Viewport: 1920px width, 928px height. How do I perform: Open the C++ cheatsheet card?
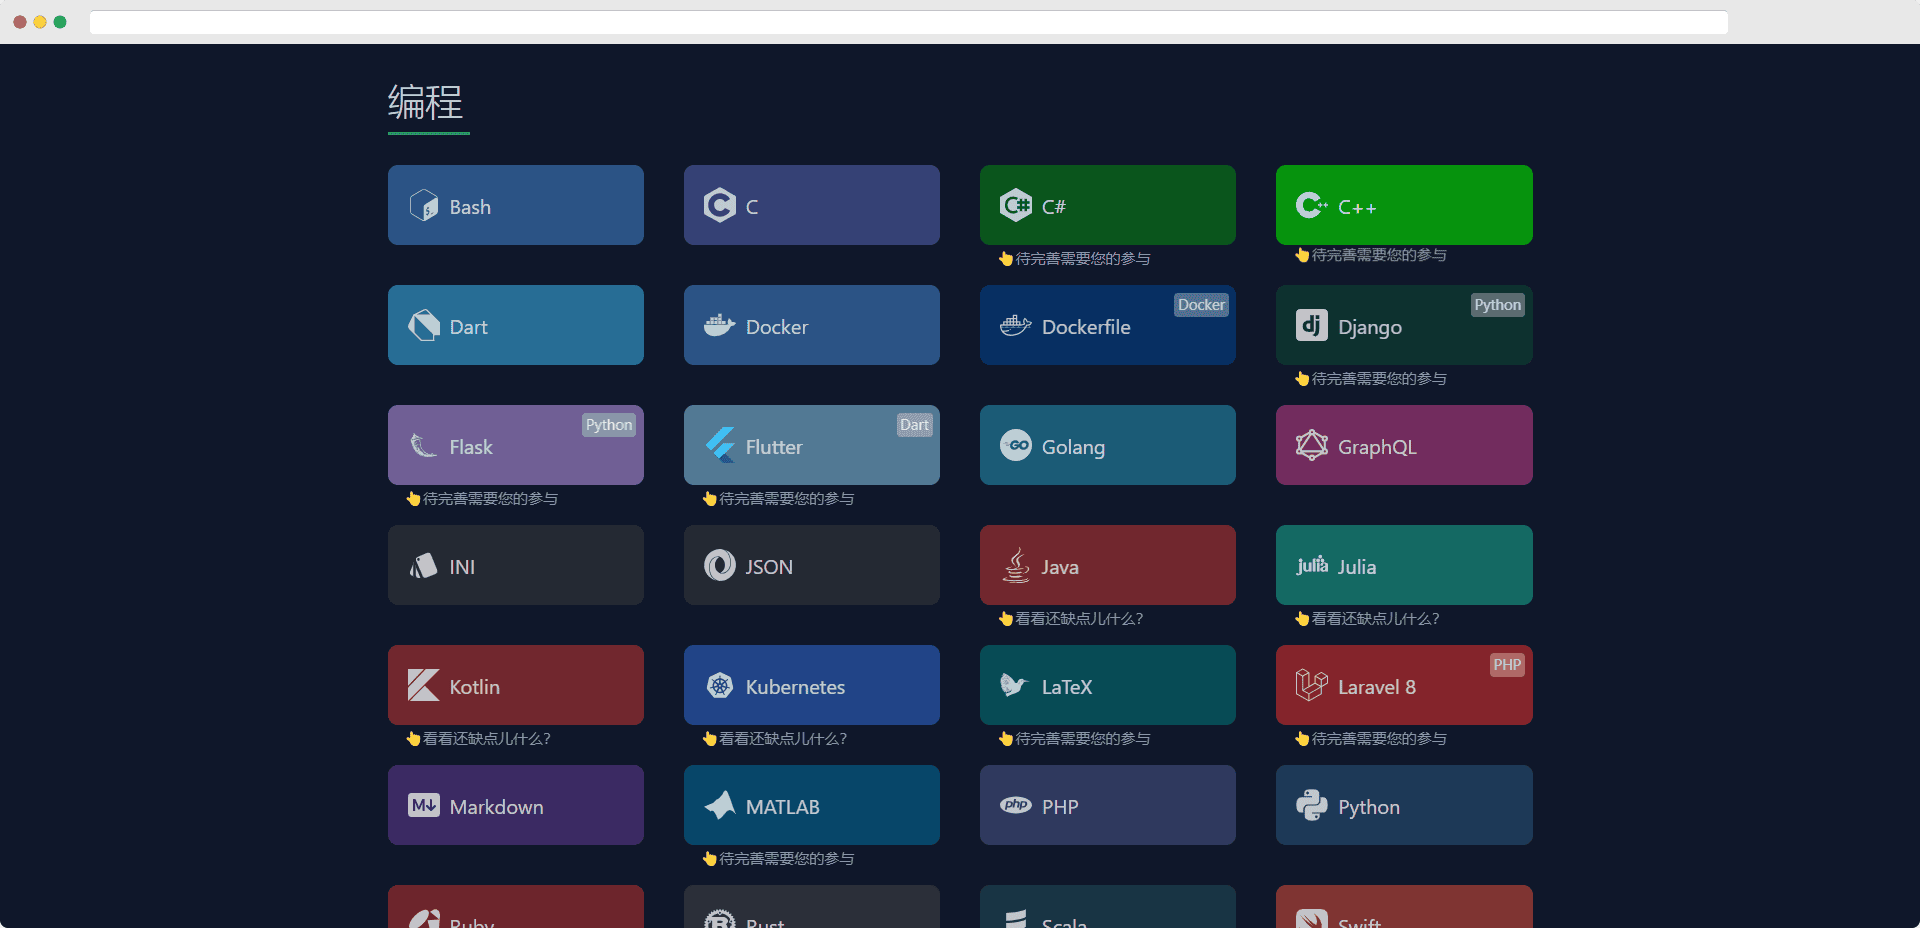click(x=1403, y=205)
